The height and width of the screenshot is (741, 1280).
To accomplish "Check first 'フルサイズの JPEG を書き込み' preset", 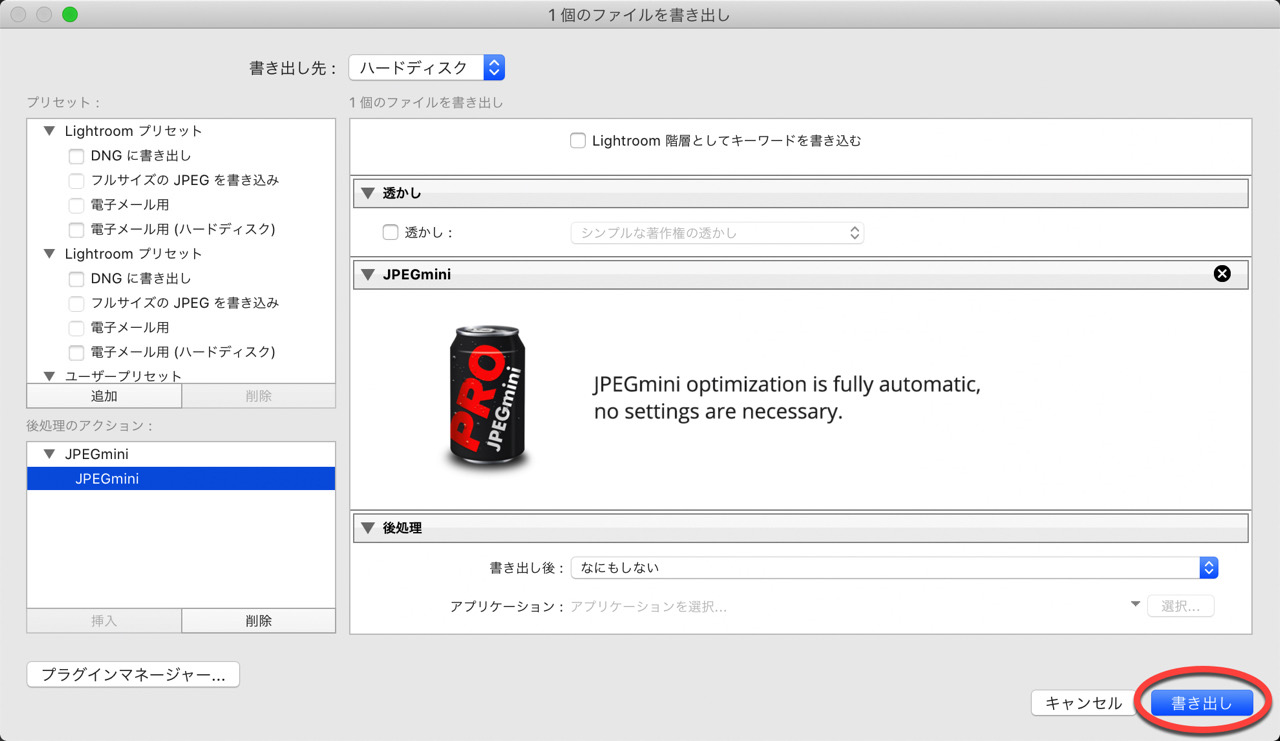I will pos(76,181).
